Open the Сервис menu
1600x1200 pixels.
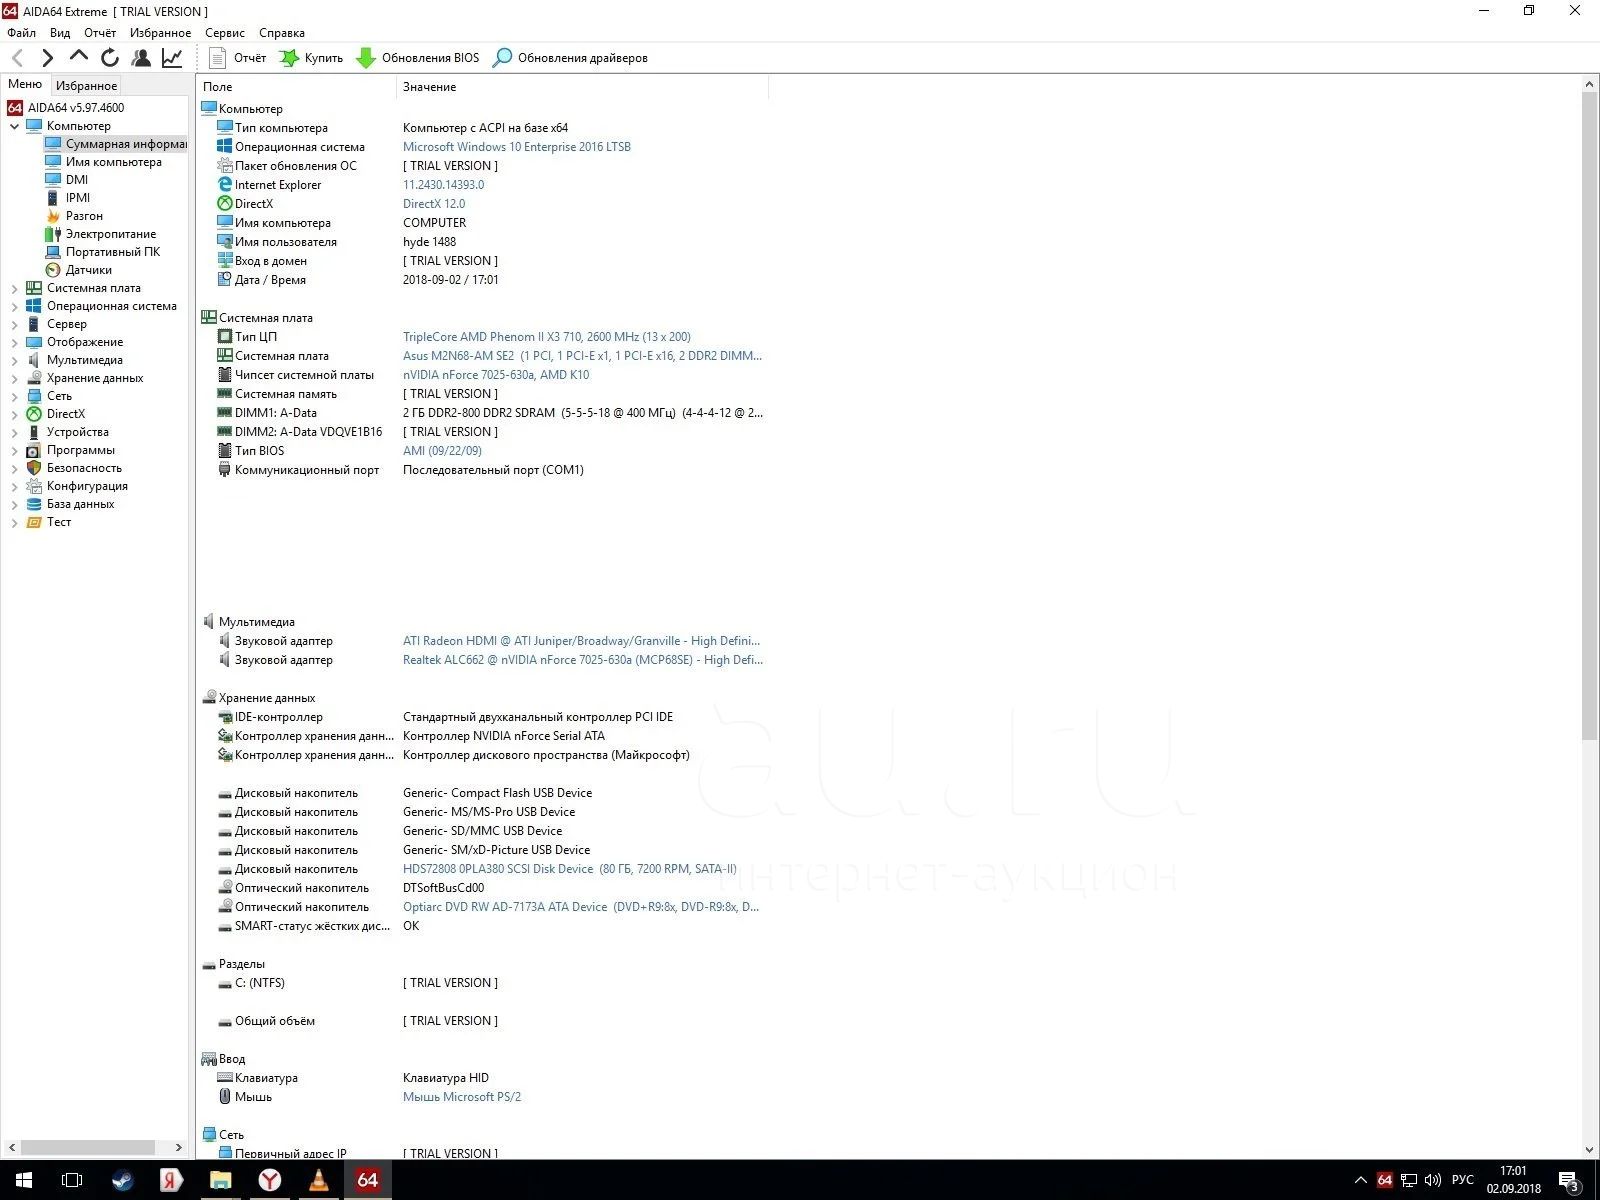[225, 33]
